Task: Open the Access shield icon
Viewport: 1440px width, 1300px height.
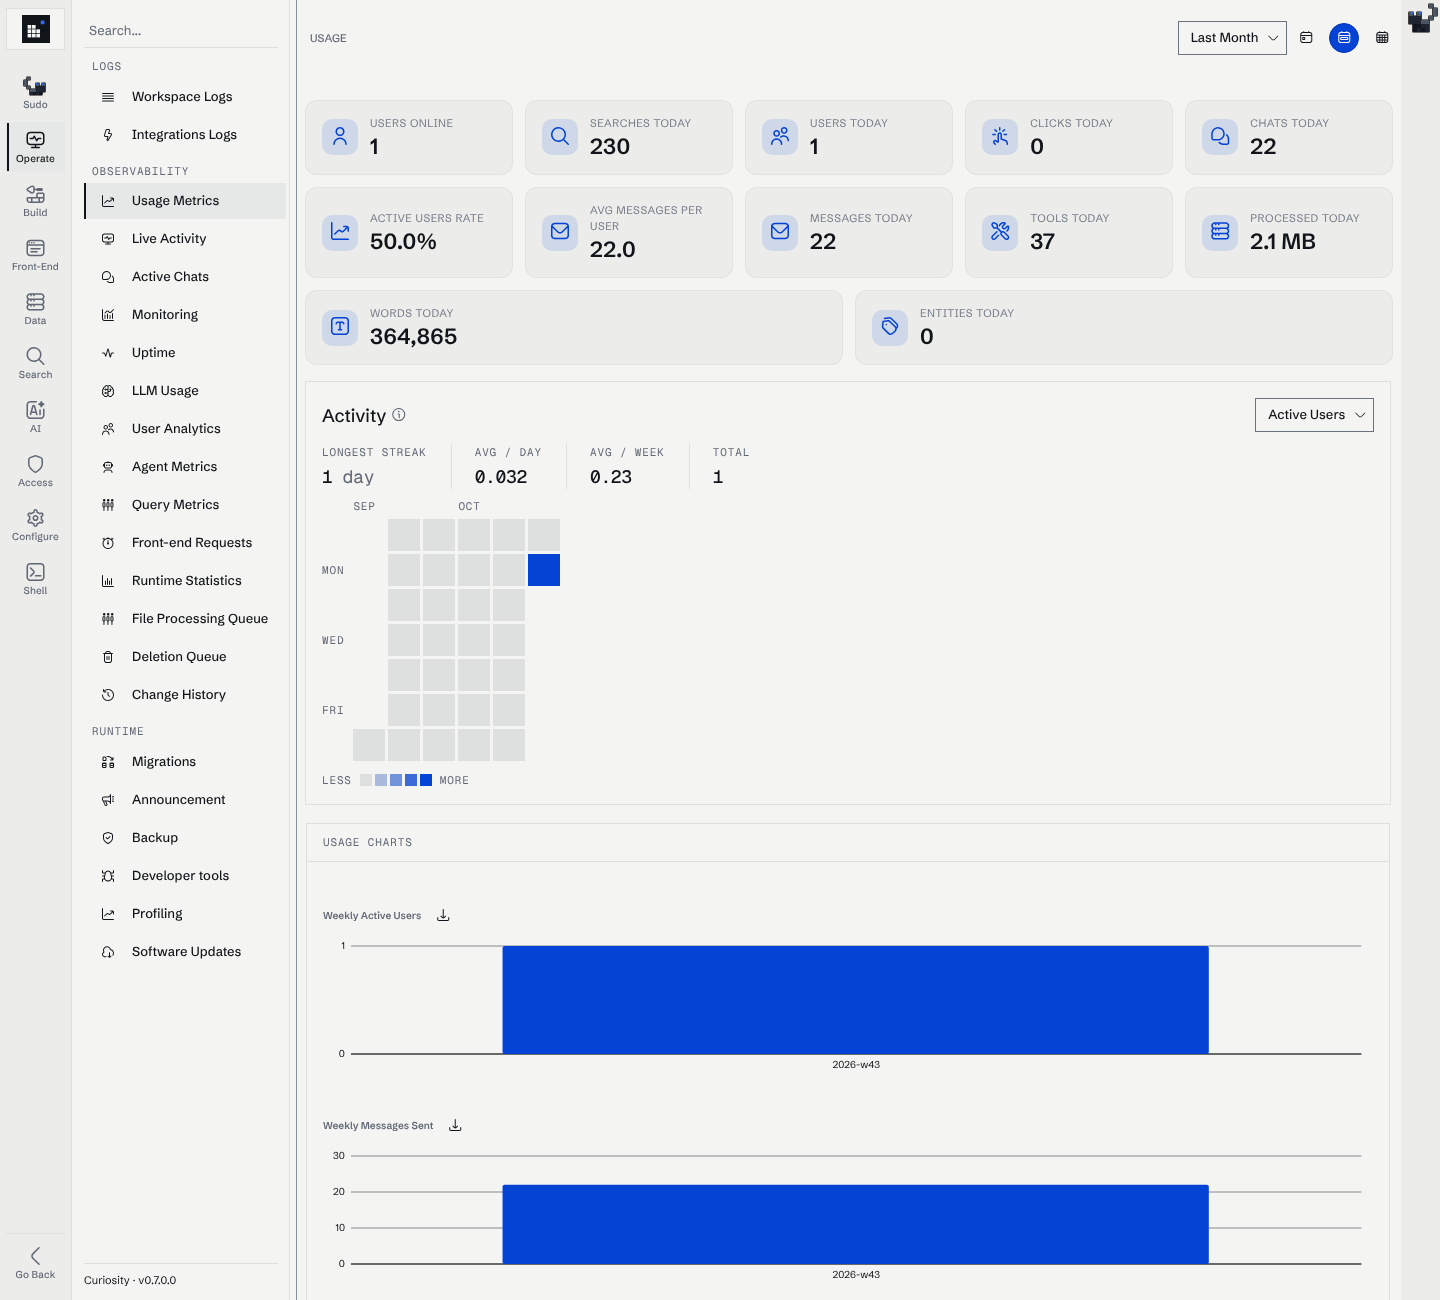Action: tap(35, 470)
